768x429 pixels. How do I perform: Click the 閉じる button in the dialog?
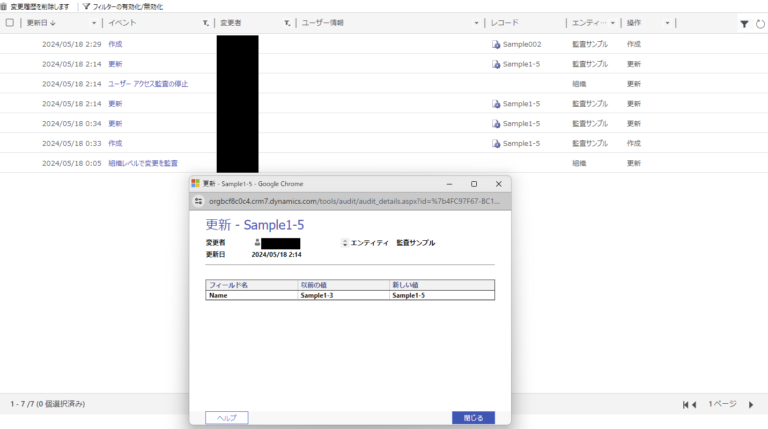tap(473, 418)
